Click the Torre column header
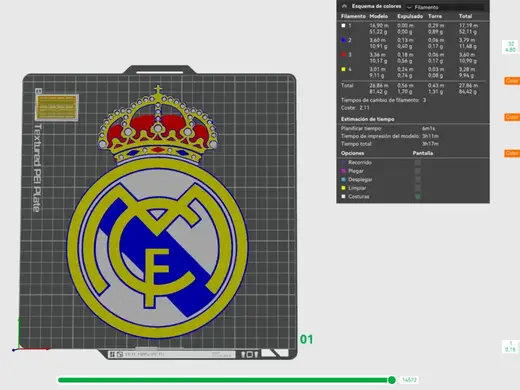 point(435,16)
